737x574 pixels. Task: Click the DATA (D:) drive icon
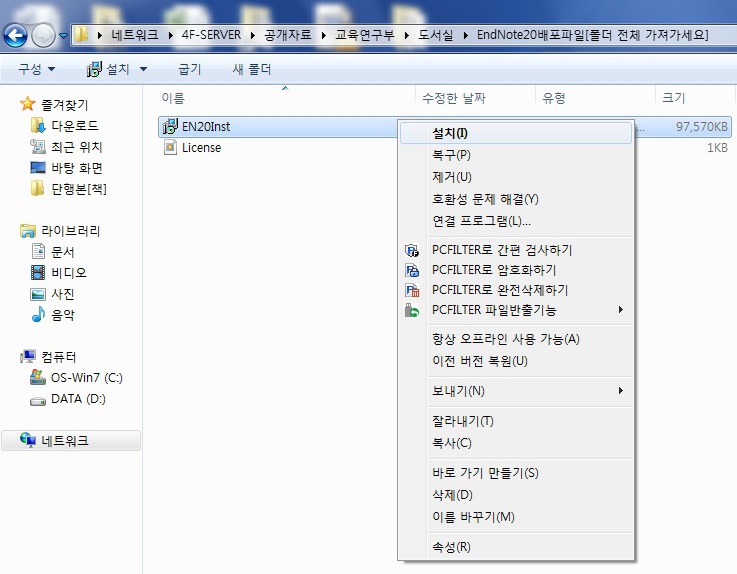(x=38, y=401)
